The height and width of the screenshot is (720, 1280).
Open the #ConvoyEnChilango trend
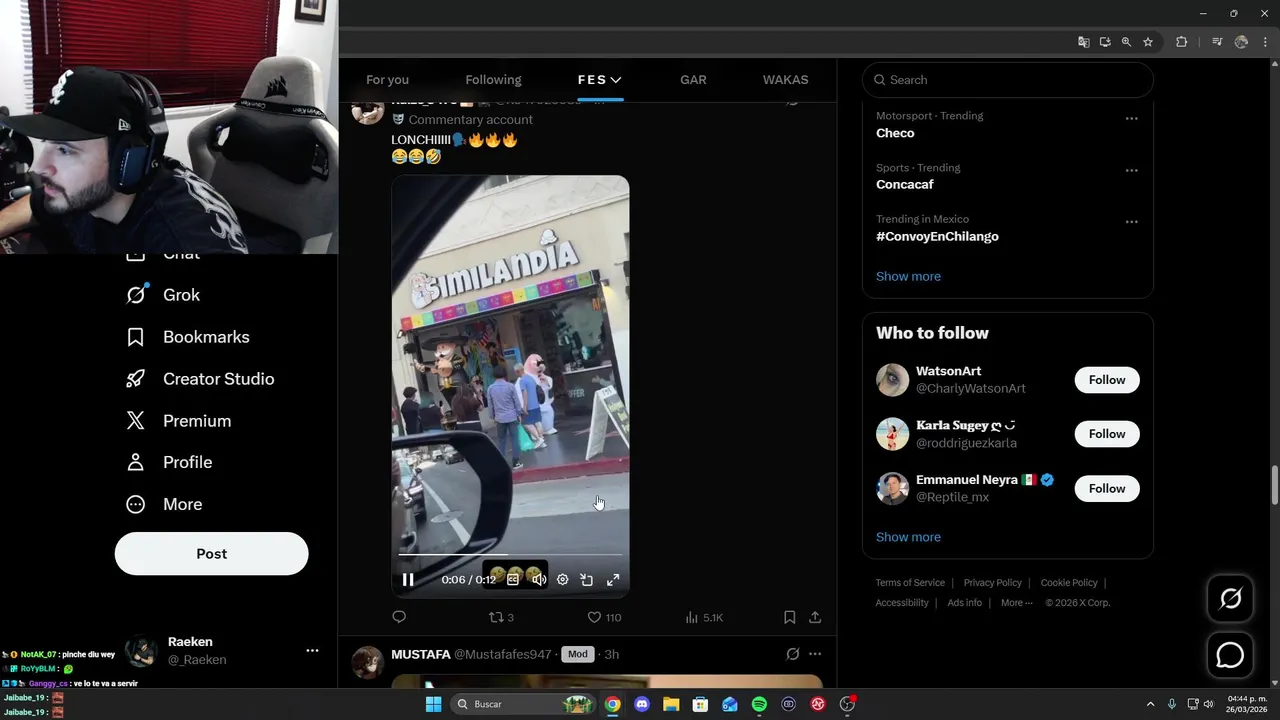(937, 237)
